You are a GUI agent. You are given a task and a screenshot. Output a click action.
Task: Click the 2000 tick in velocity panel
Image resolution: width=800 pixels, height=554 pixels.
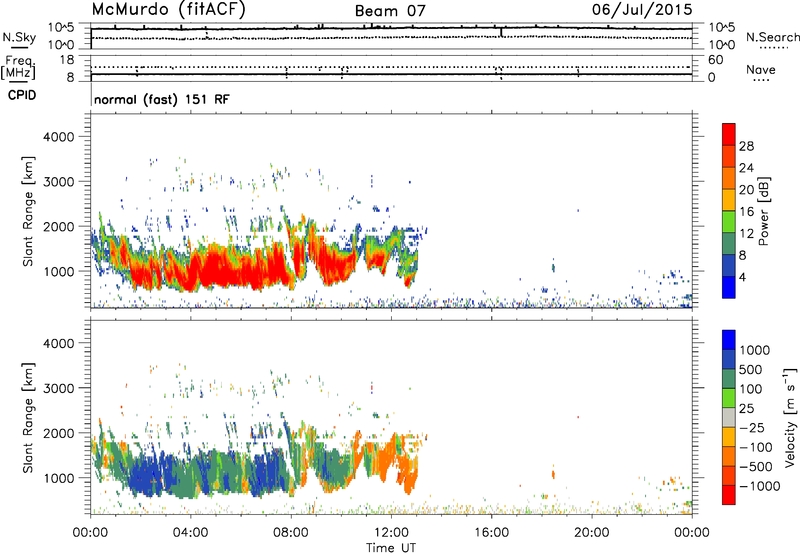click(58, 433)
